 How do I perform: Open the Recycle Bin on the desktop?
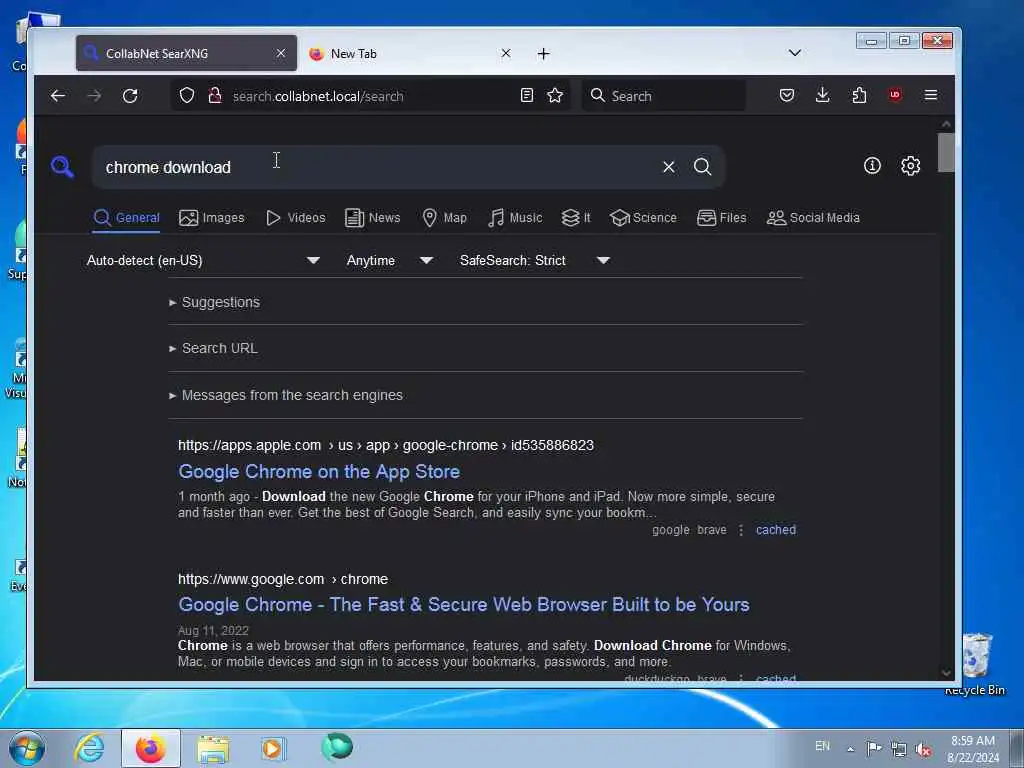[x=975, y=664]
